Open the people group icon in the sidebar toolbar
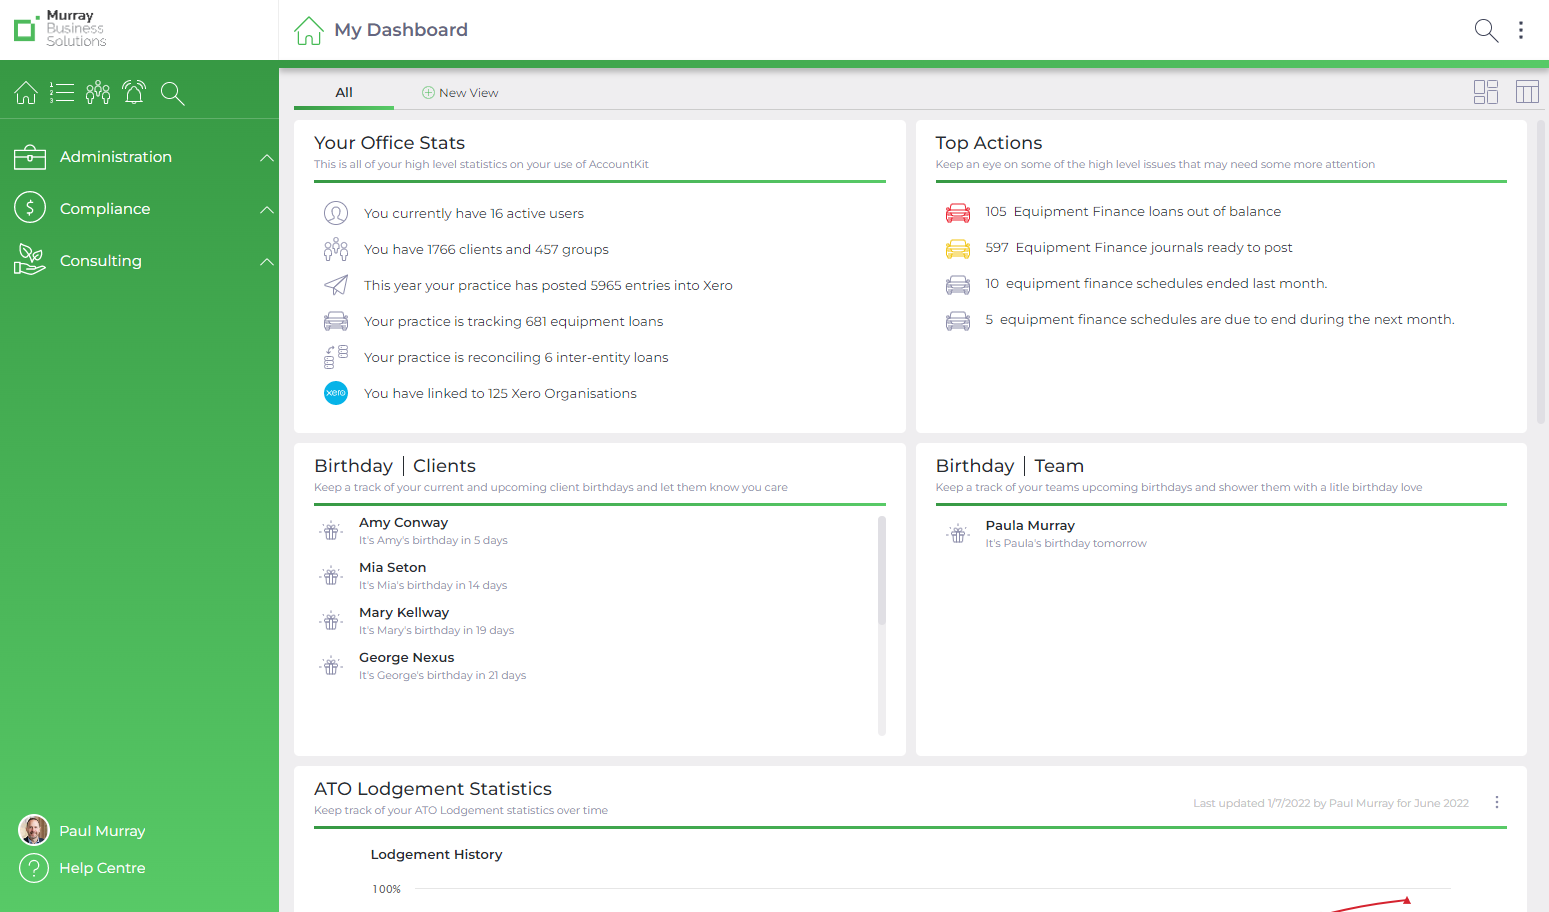The height and width of the screenshot is (912, 1549). pyautogui.click(x=98, y=93)
